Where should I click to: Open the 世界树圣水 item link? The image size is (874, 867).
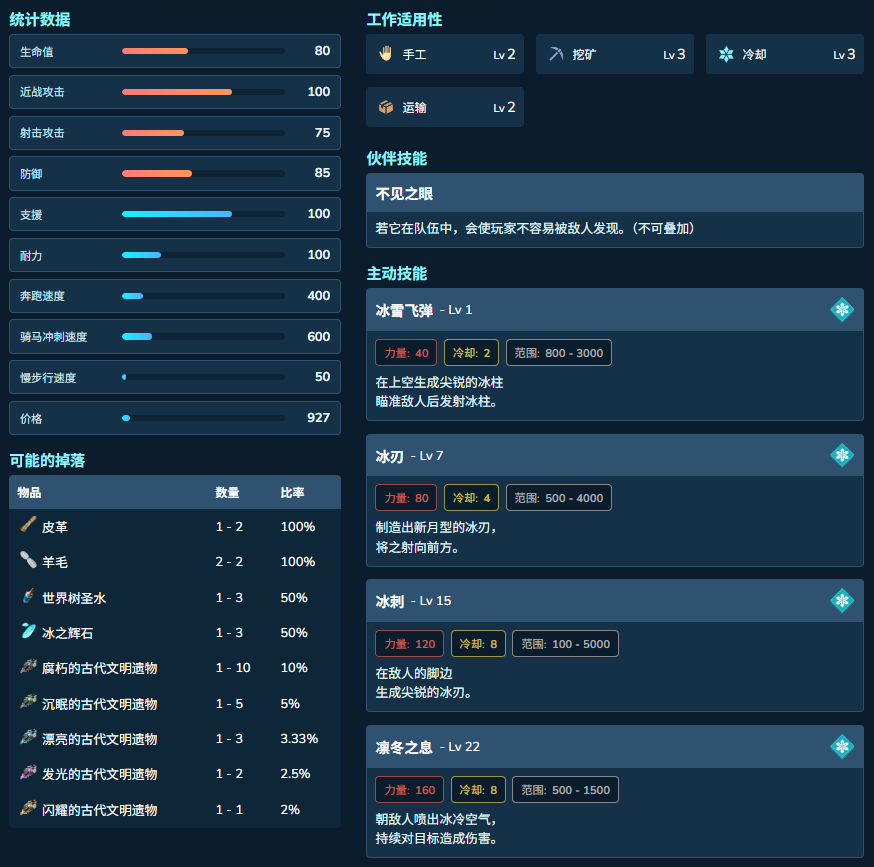pos(74,598)
